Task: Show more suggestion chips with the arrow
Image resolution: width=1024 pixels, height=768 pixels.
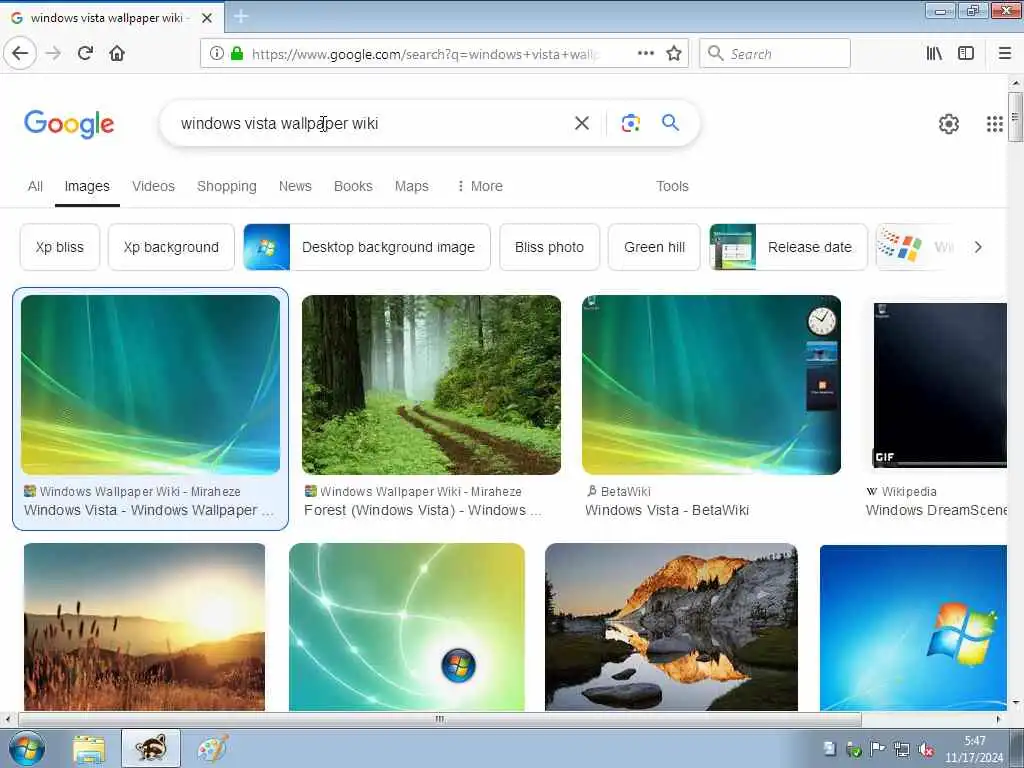Action: pyautogui.click(x=978, y=247)
